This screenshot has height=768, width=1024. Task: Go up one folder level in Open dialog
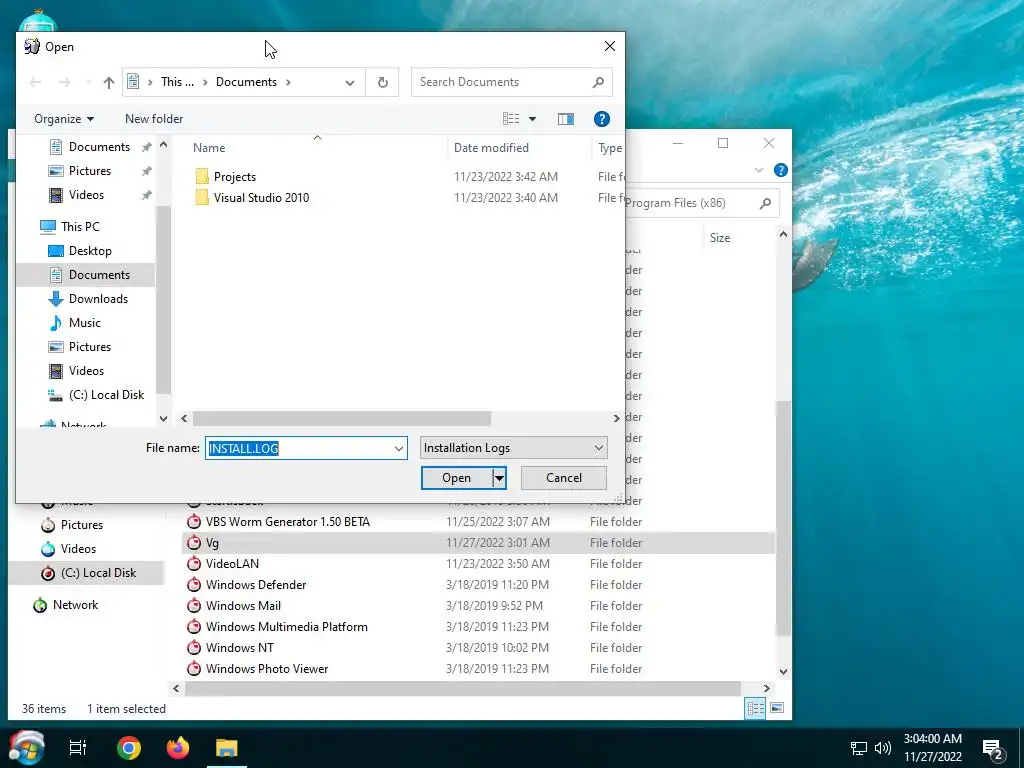[108, 82]
